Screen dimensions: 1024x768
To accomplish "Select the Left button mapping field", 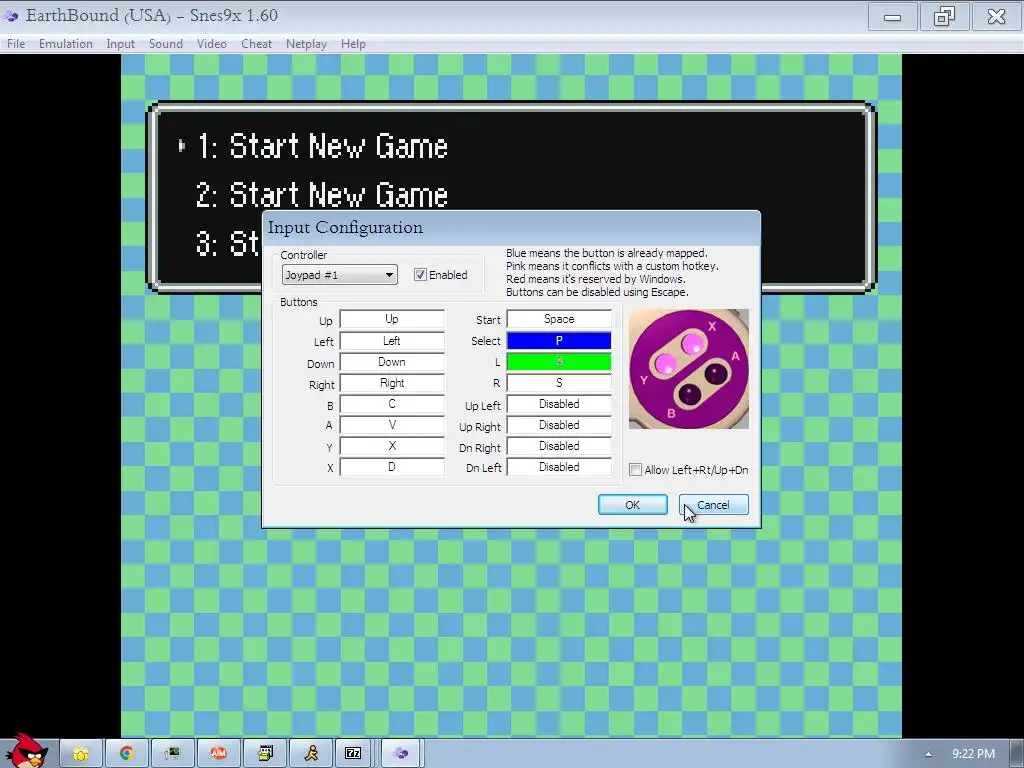I will [x=392, y=341].
